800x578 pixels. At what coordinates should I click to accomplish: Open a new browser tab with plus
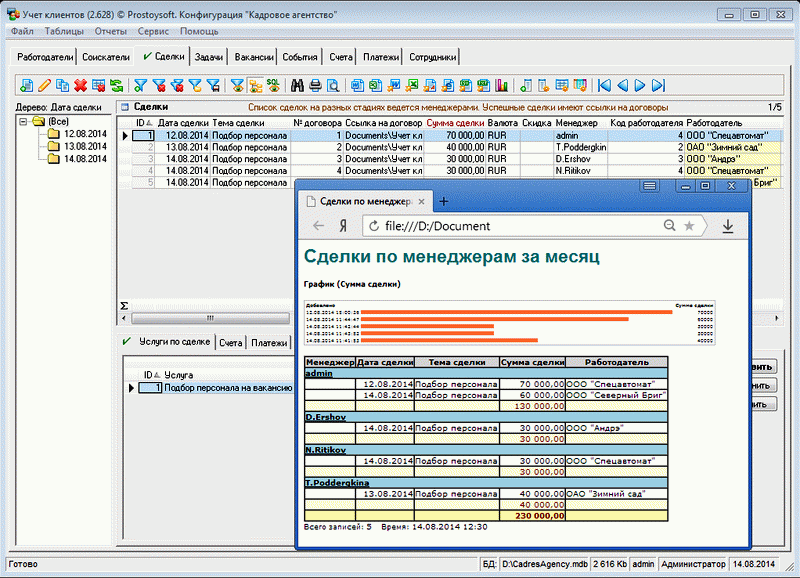(x=444, y=200)
